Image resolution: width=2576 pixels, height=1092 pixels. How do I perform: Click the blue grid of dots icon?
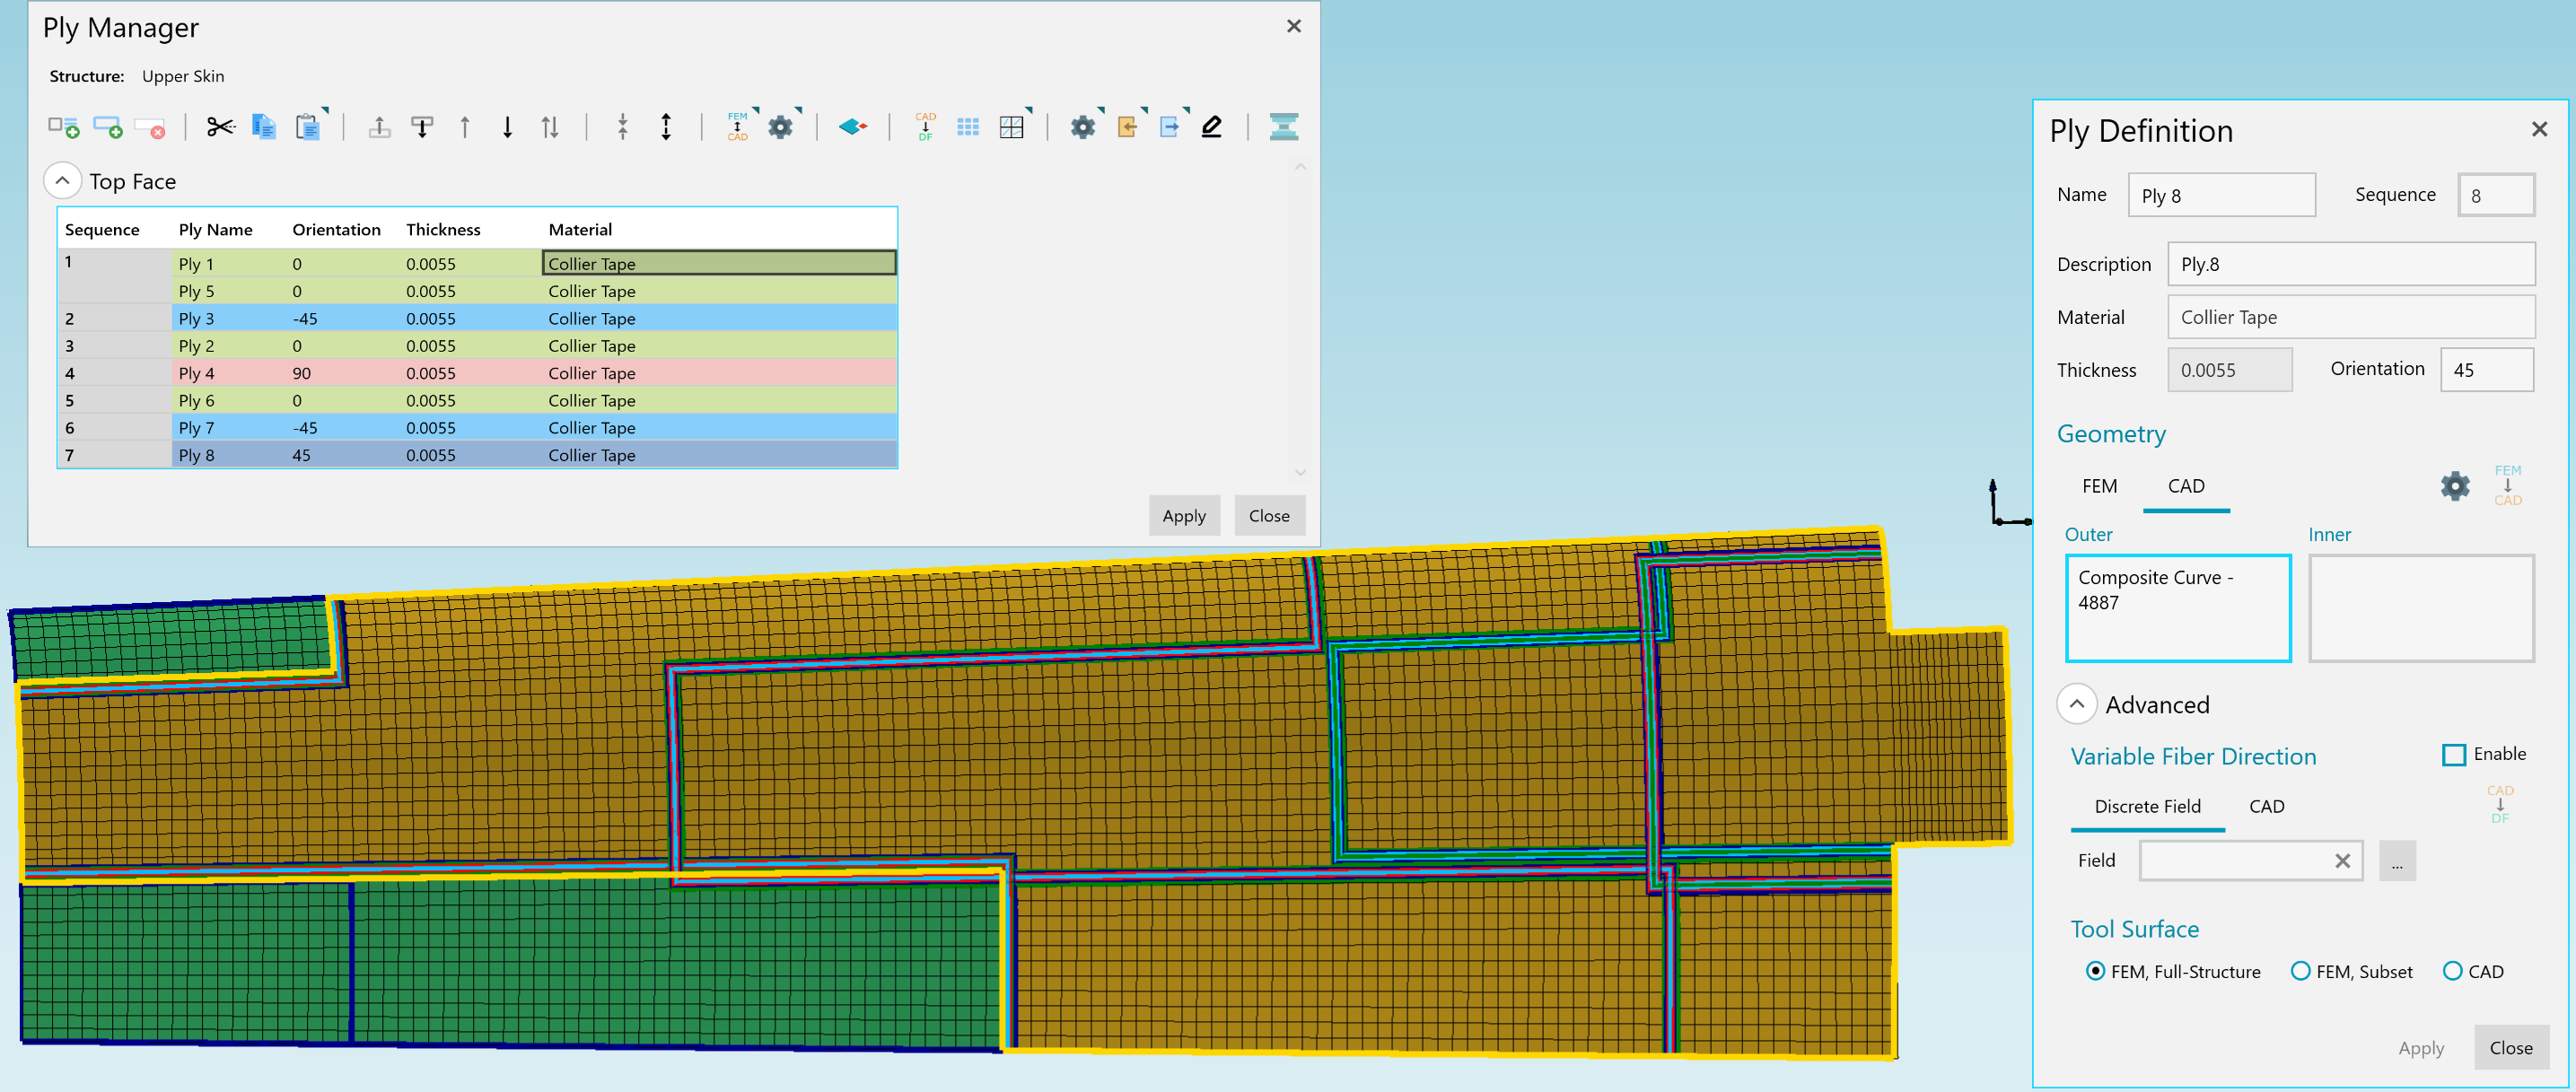click(968, 127)
